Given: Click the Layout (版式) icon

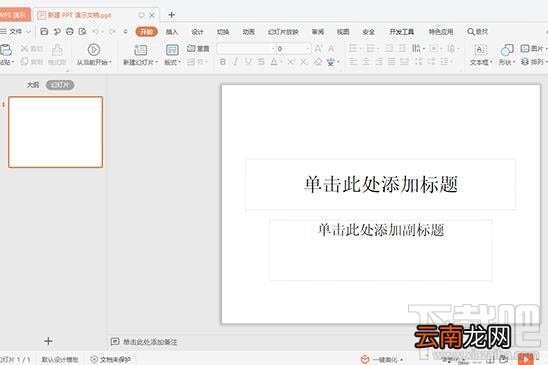Looking at the screenshot, I should click(x=172, y=50).
